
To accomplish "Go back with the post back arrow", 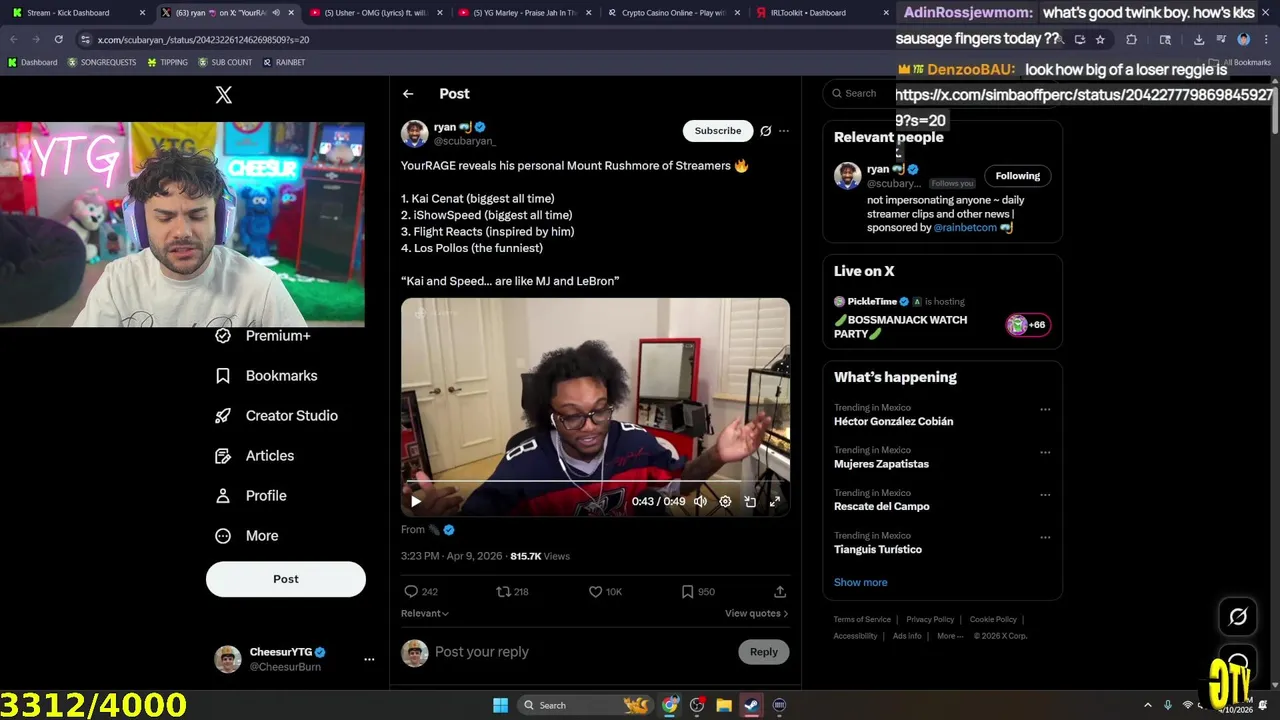I will [408, 94].
